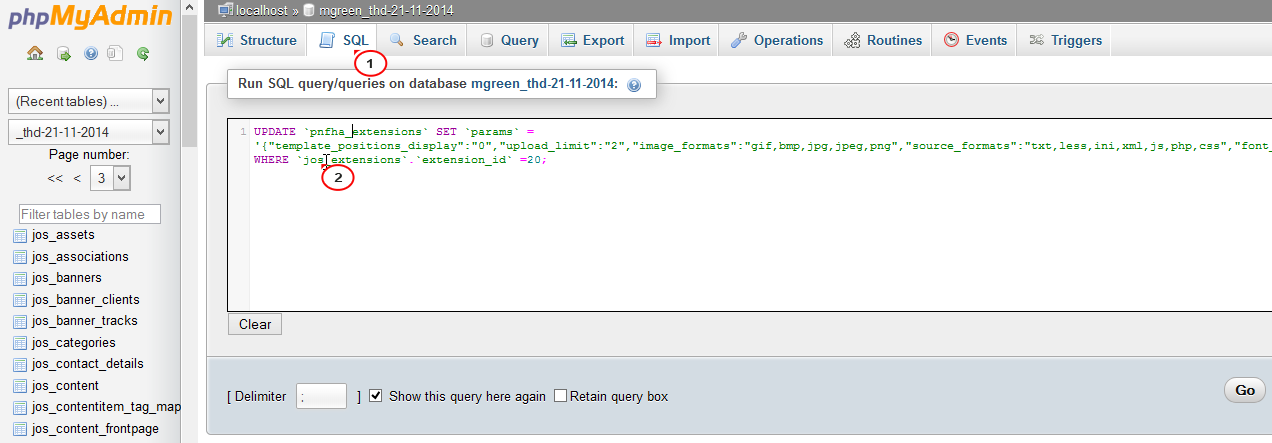1272x443 pixels.
Task: Click the help icon next to Run SQL query heading
Action: [633, 86]
